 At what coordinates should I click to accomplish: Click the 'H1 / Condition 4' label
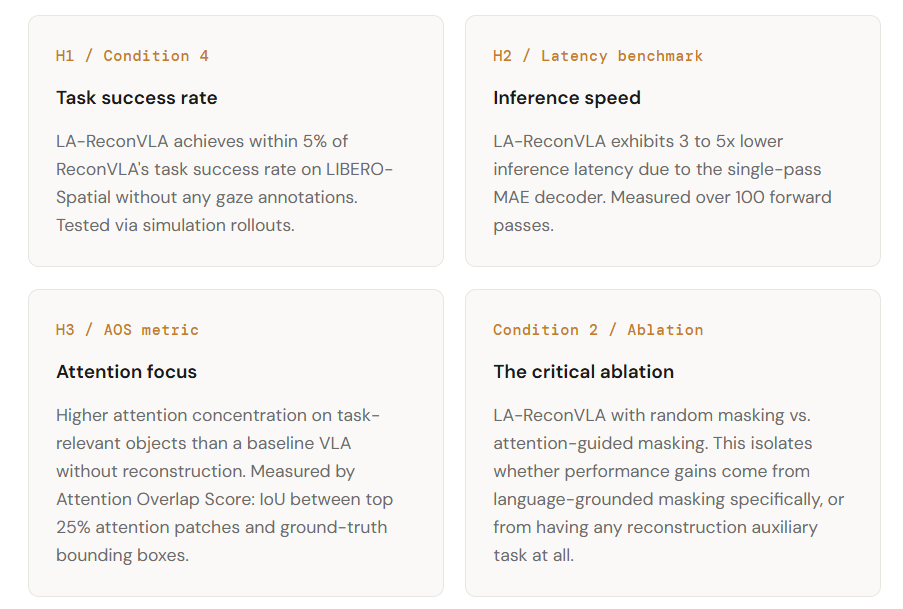click(x=132, y=56)
